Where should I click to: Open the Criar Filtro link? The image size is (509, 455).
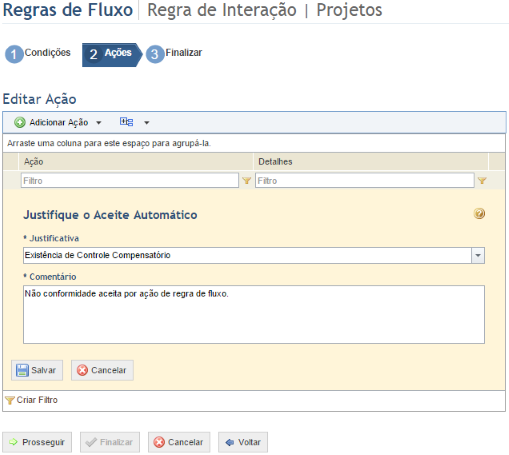coord(32,400)
